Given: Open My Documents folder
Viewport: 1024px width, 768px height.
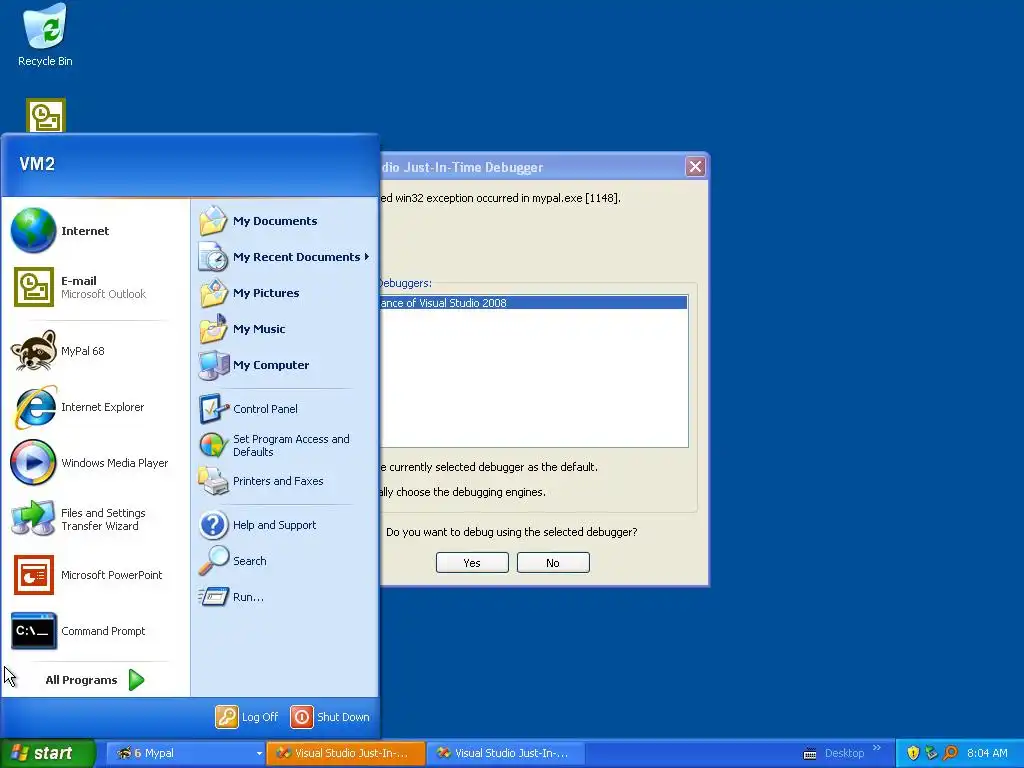Looking at the screenshot, I should coord(258,221).
